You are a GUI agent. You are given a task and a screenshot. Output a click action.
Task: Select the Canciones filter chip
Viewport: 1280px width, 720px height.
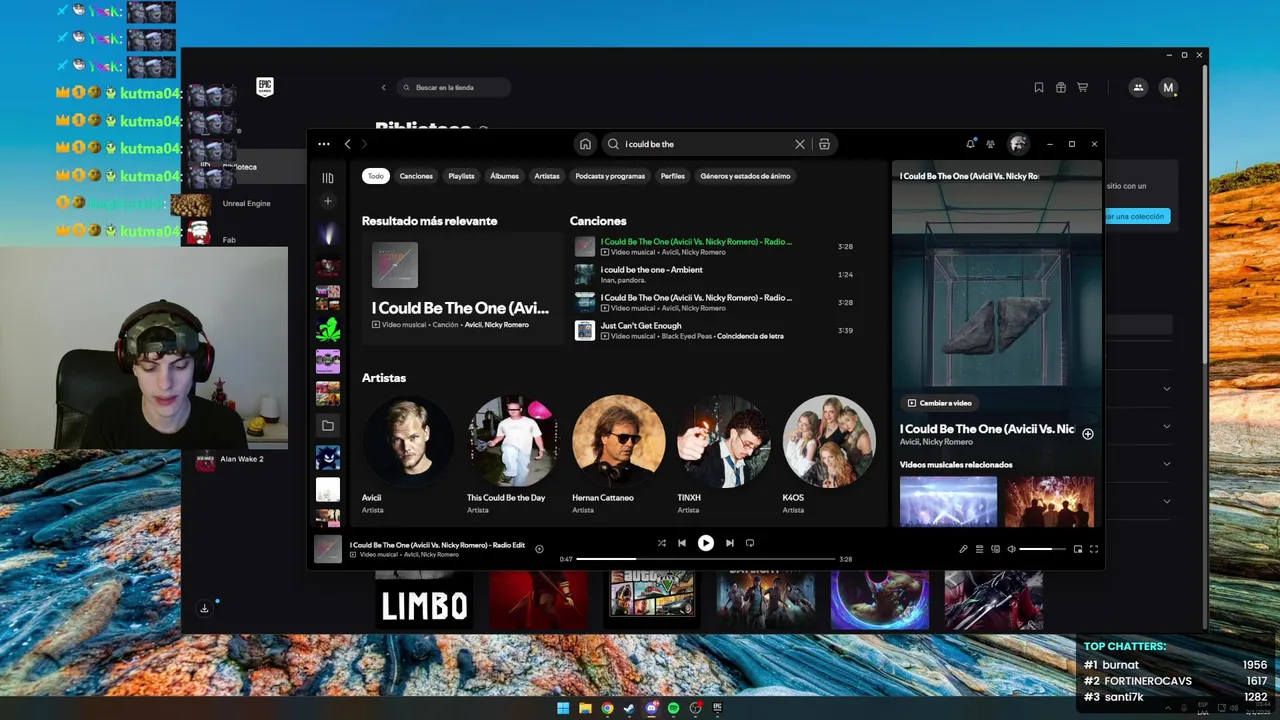pos(416,176)
